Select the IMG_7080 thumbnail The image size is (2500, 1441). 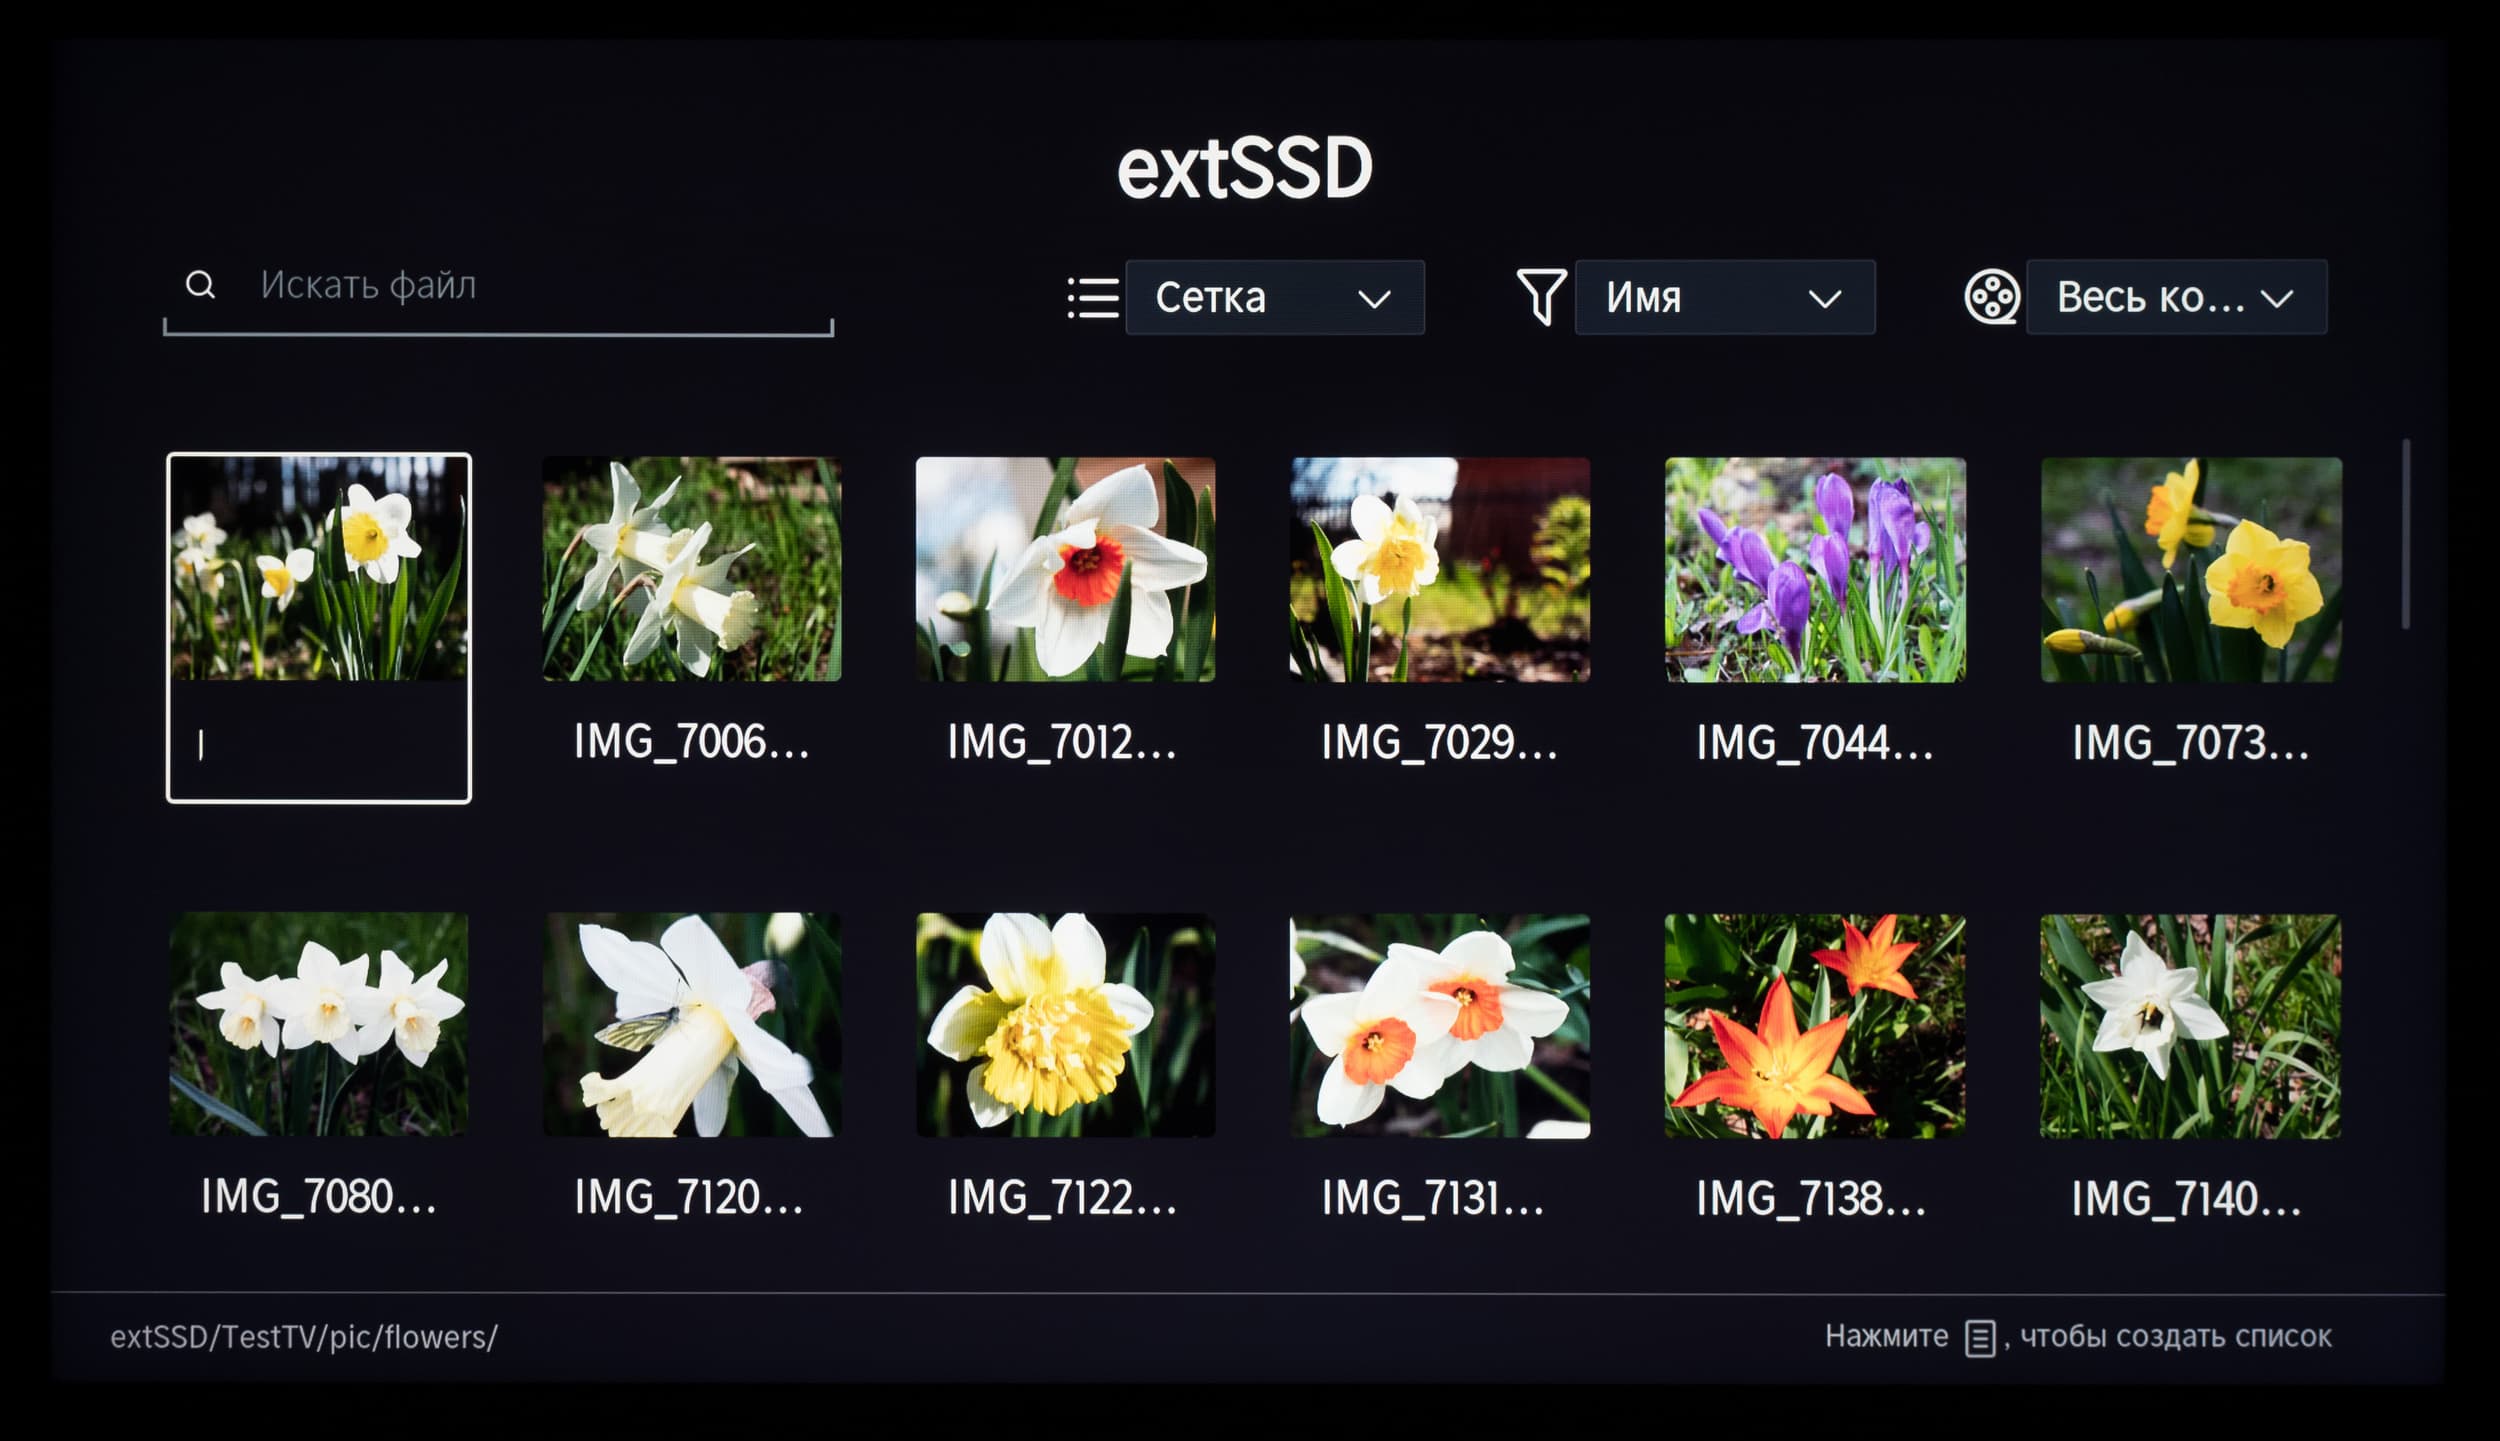pyautogui.click(x=318, y=1024)
